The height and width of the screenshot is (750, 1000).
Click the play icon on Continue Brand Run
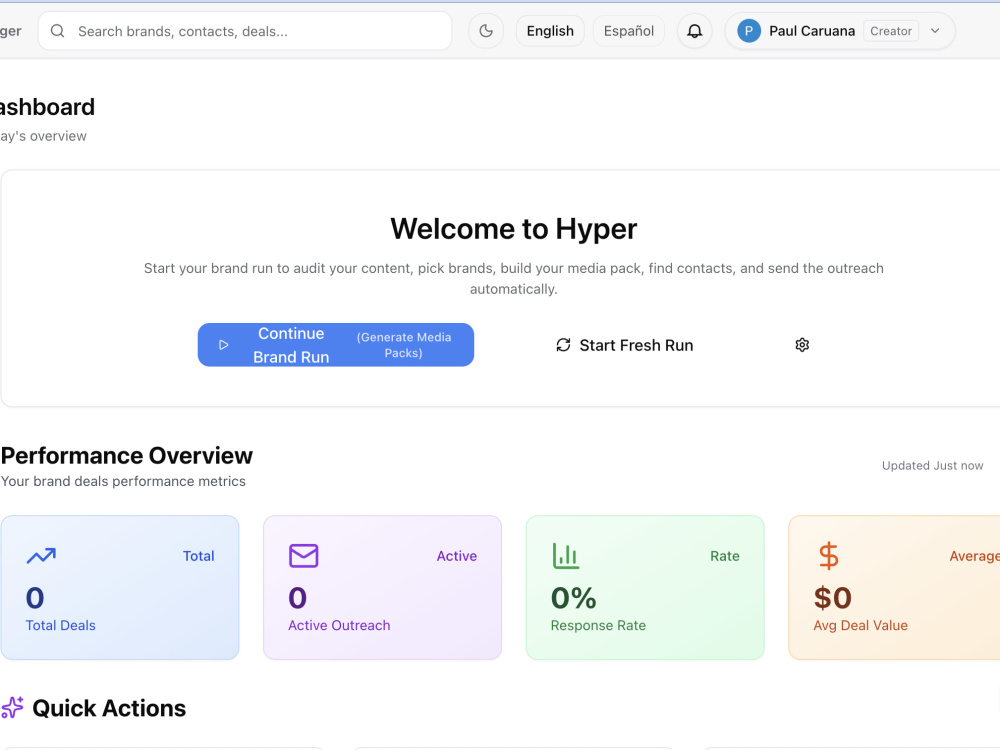click(x=224, y=345)
